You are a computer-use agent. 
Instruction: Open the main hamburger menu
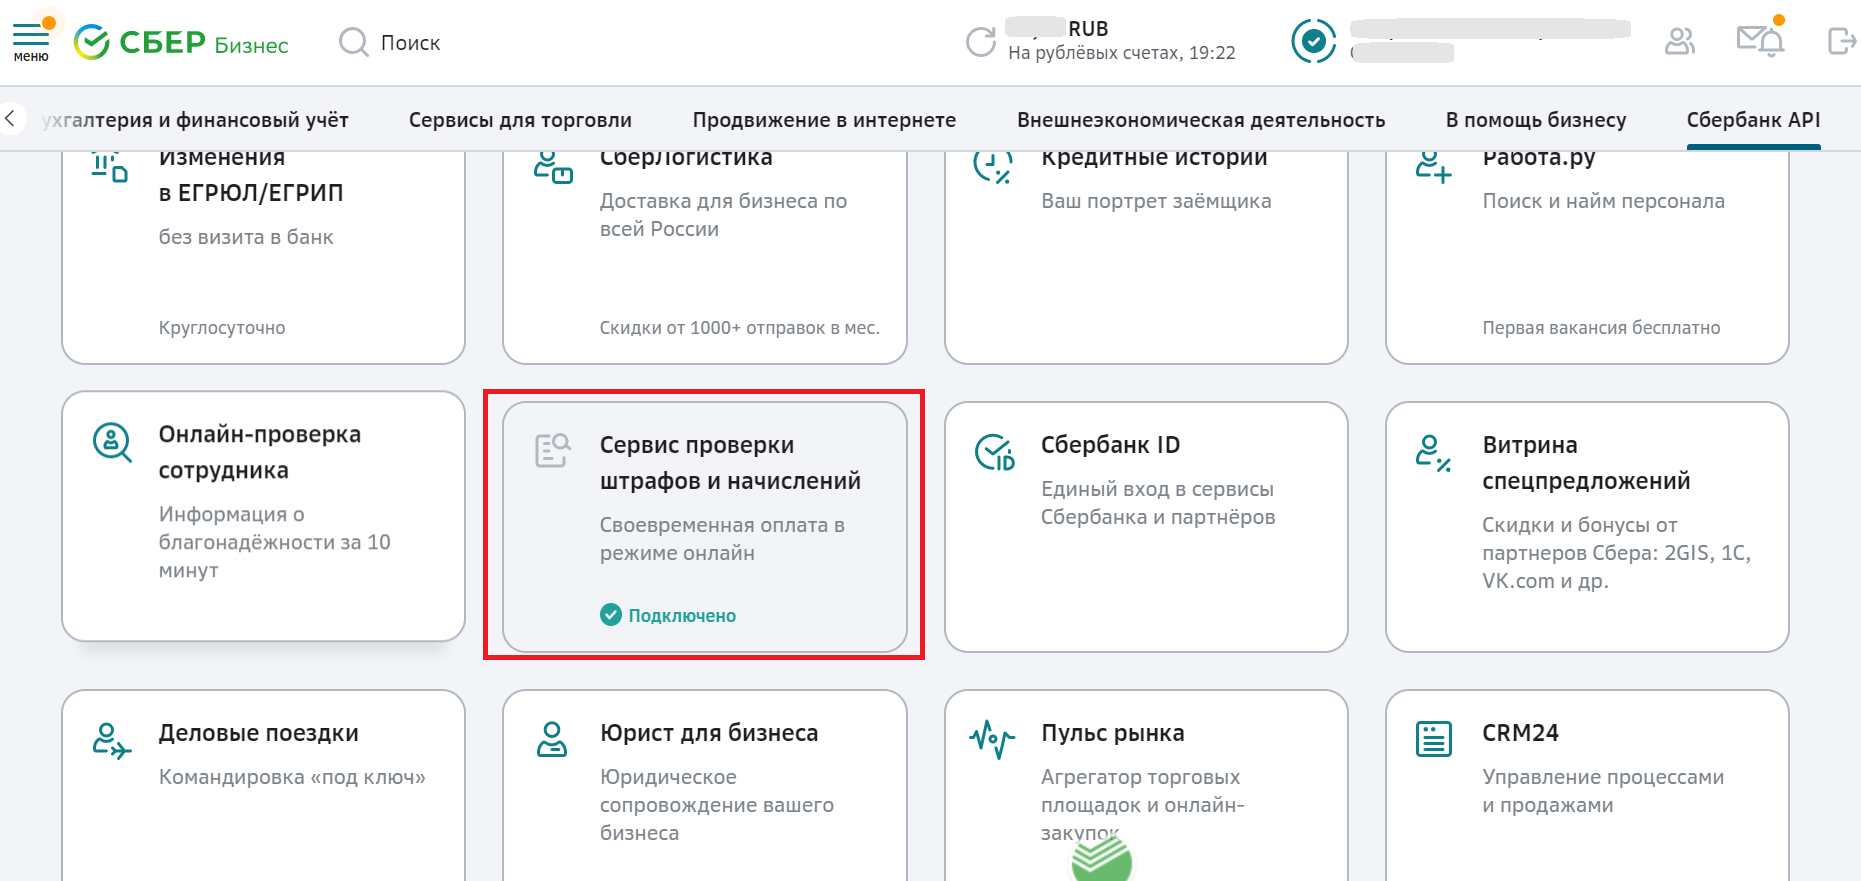(30, 40)
